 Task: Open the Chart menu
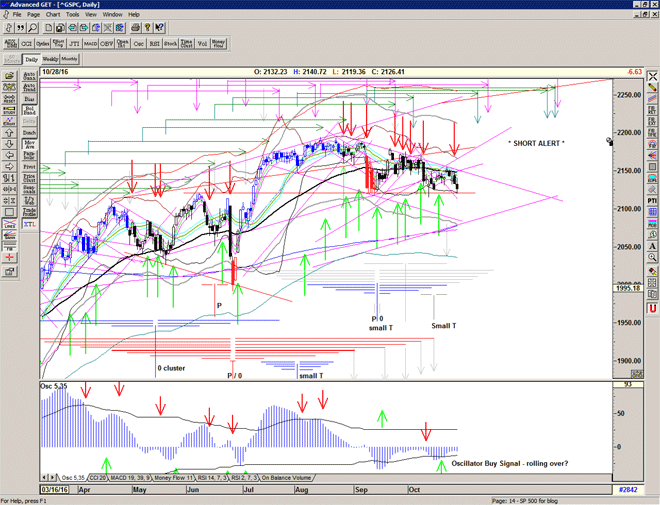click(x=52, y=15)
